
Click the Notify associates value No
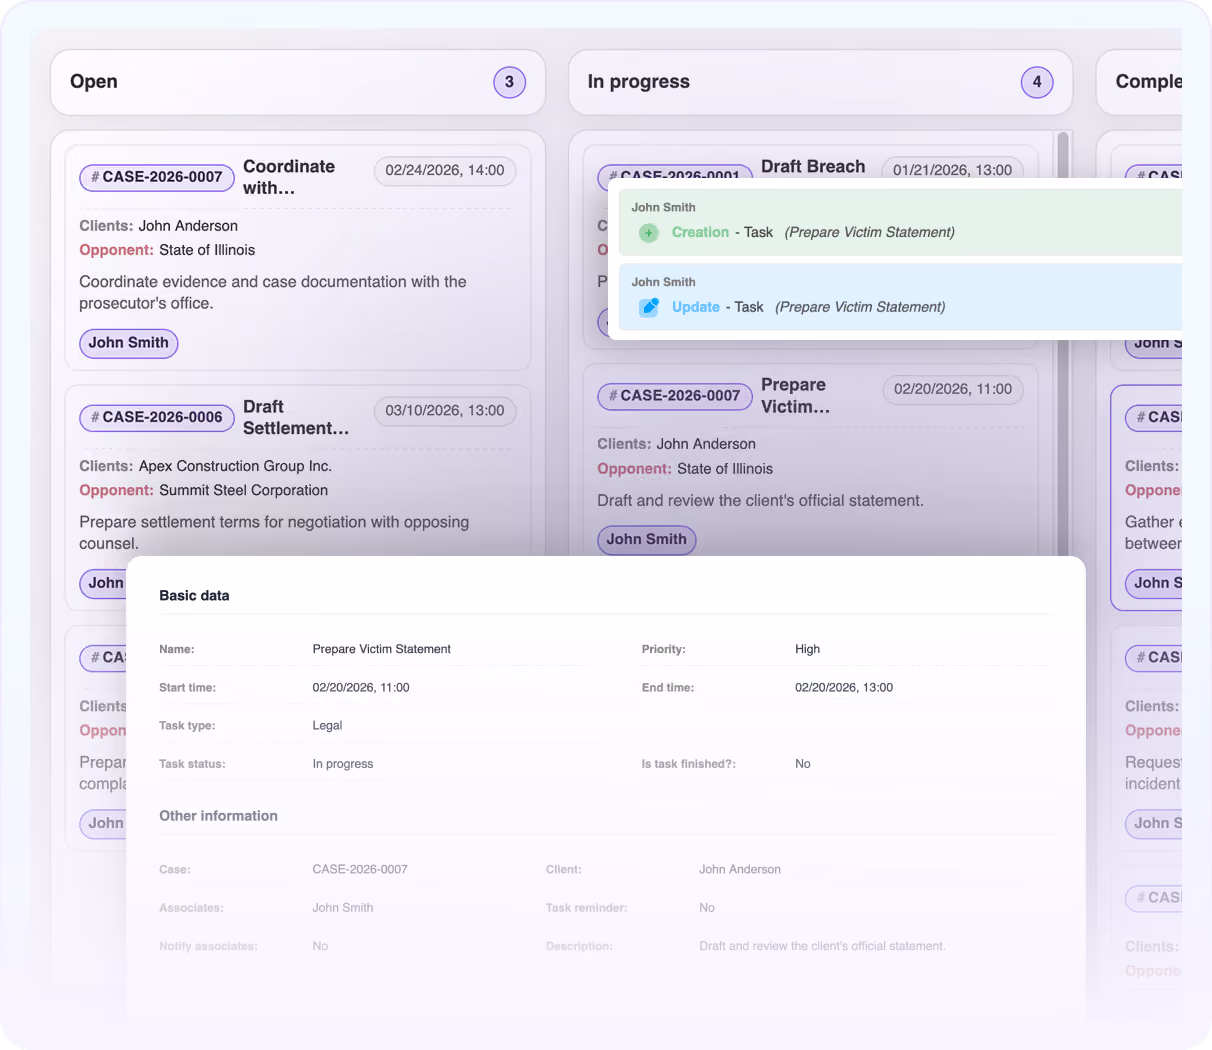point(320,946)
